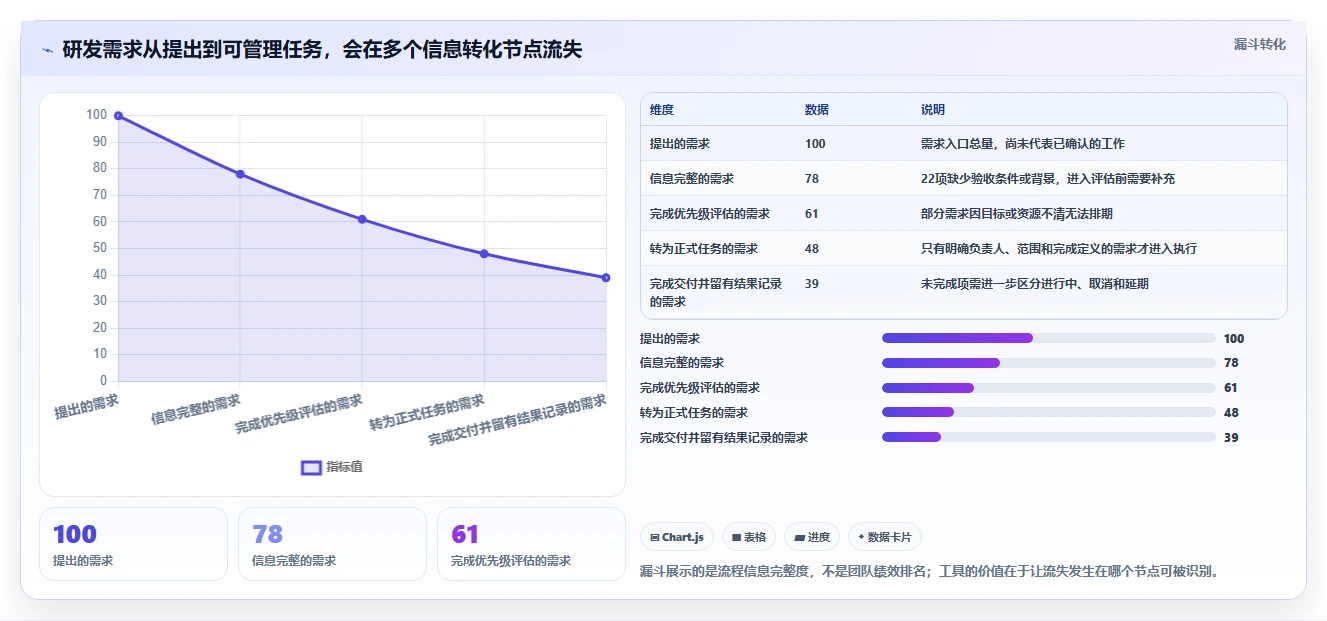Click the chart data point at value 61
Image resolution: width=1327 pixels, height=621 pixels.
[x=362, y=219]
